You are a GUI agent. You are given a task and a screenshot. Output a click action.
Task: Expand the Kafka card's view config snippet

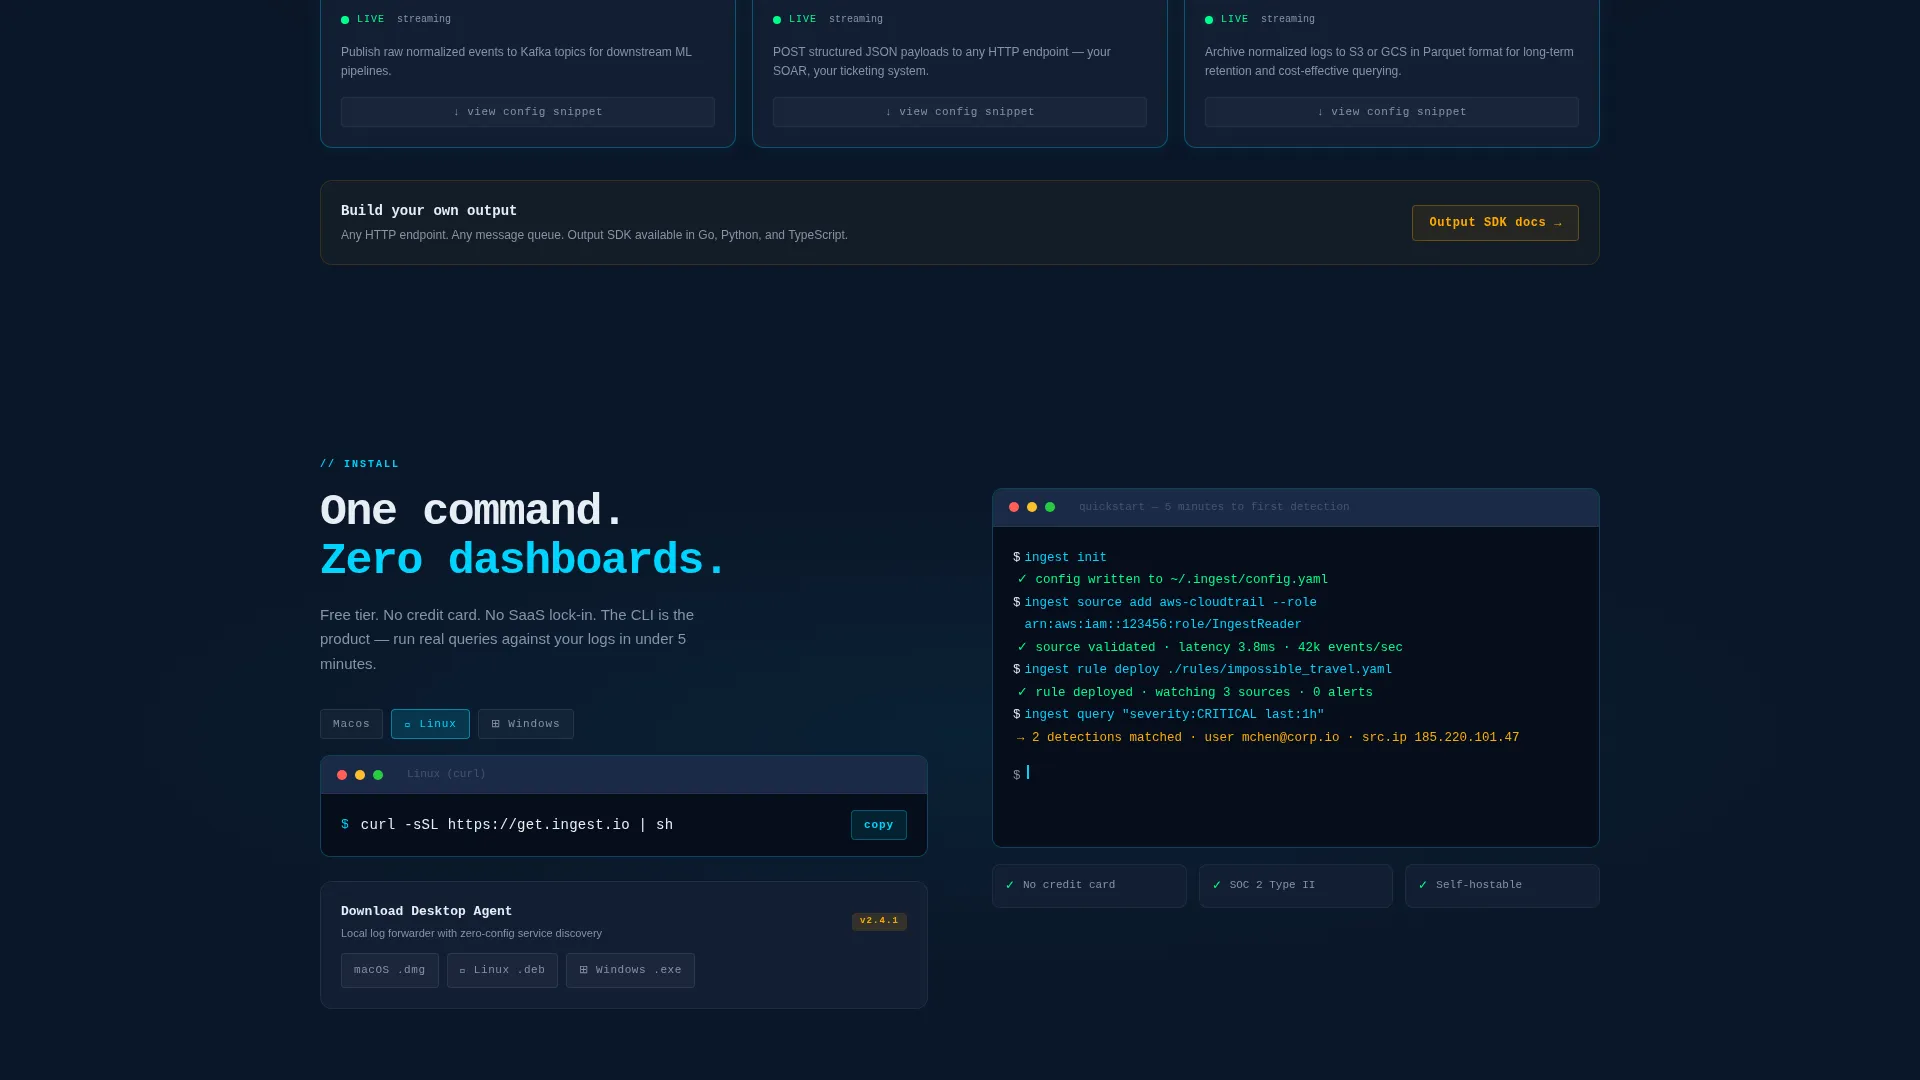click(527, 112)
